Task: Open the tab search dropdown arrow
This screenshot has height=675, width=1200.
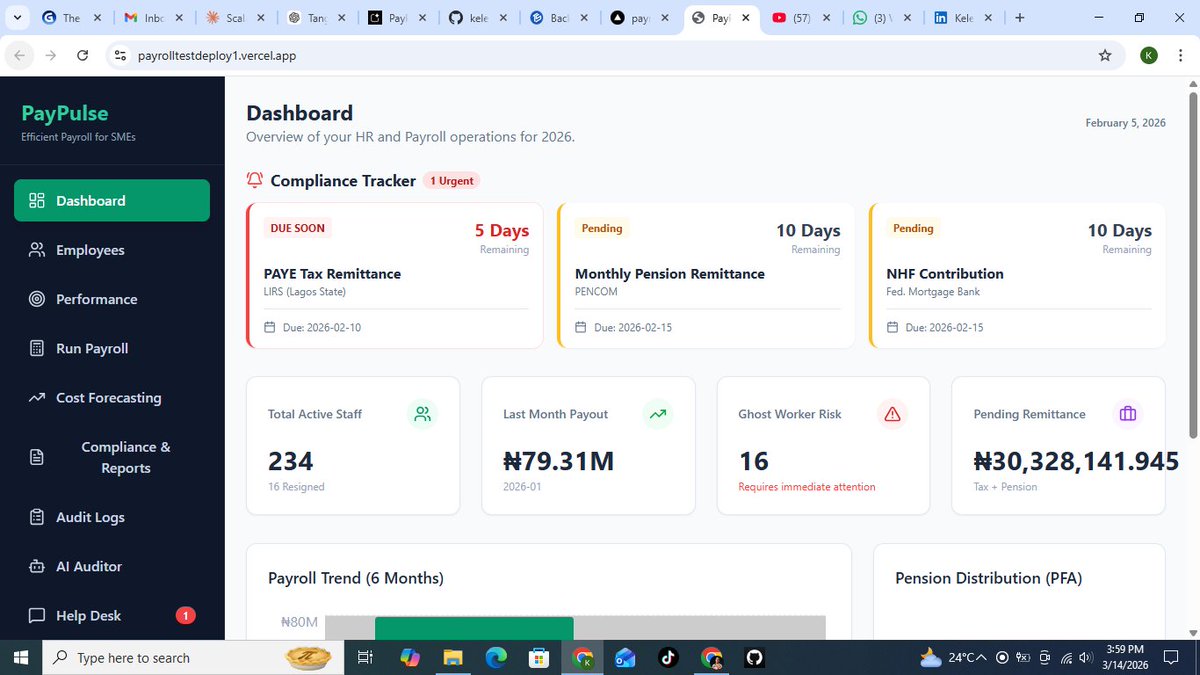Action: pyautogui.click(x=18, y=18)
